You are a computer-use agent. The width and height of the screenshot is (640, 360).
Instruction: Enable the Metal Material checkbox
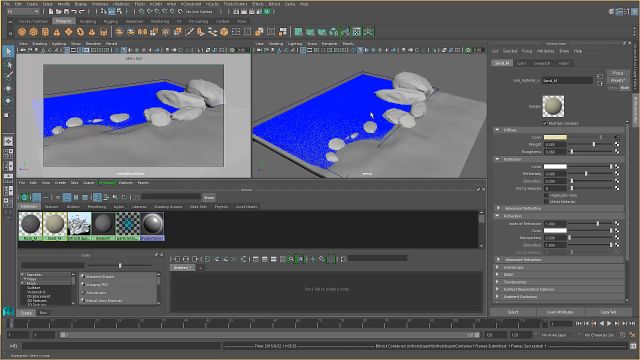tap(546, 201)
